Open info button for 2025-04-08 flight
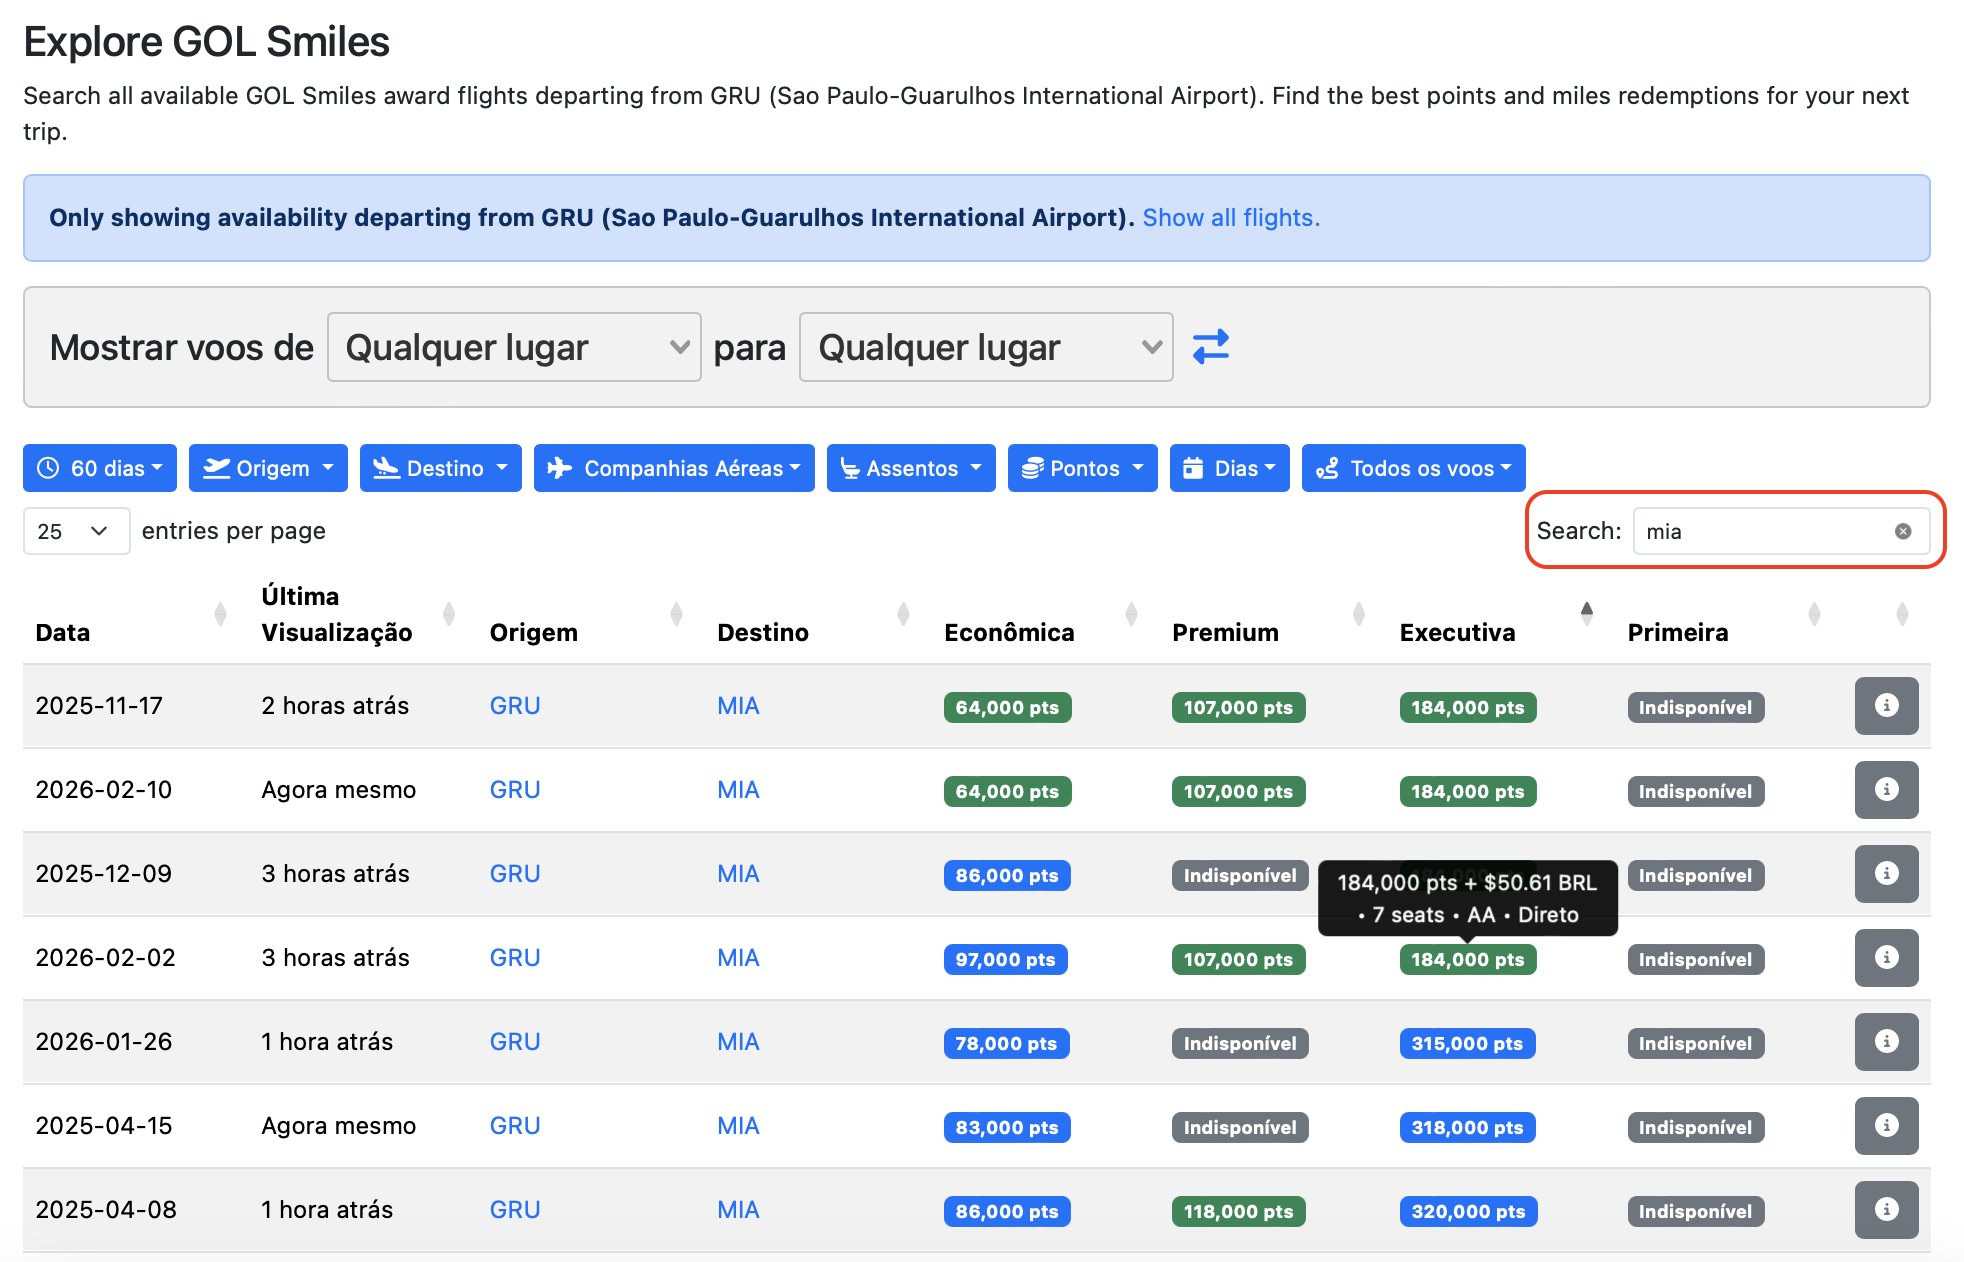Viewport: 1964px width, 1262px height. click(1886, 1210)
